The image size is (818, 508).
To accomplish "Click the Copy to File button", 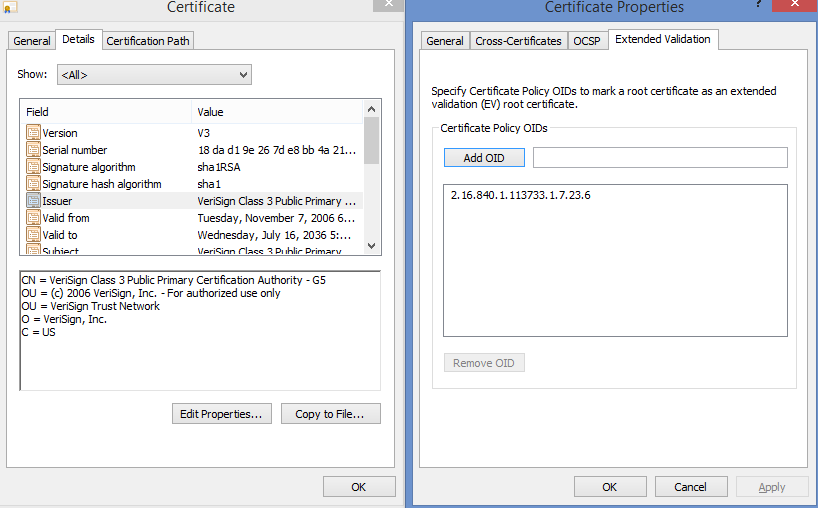I will [x=330, y=414].
